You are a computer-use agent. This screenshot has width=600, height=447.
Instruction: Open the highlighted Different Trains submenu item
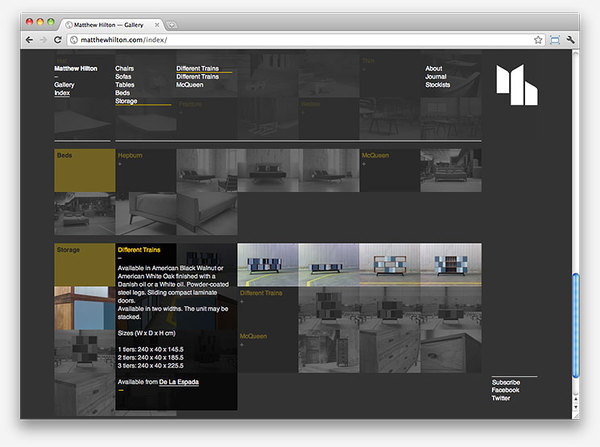[x=197, y=69]
